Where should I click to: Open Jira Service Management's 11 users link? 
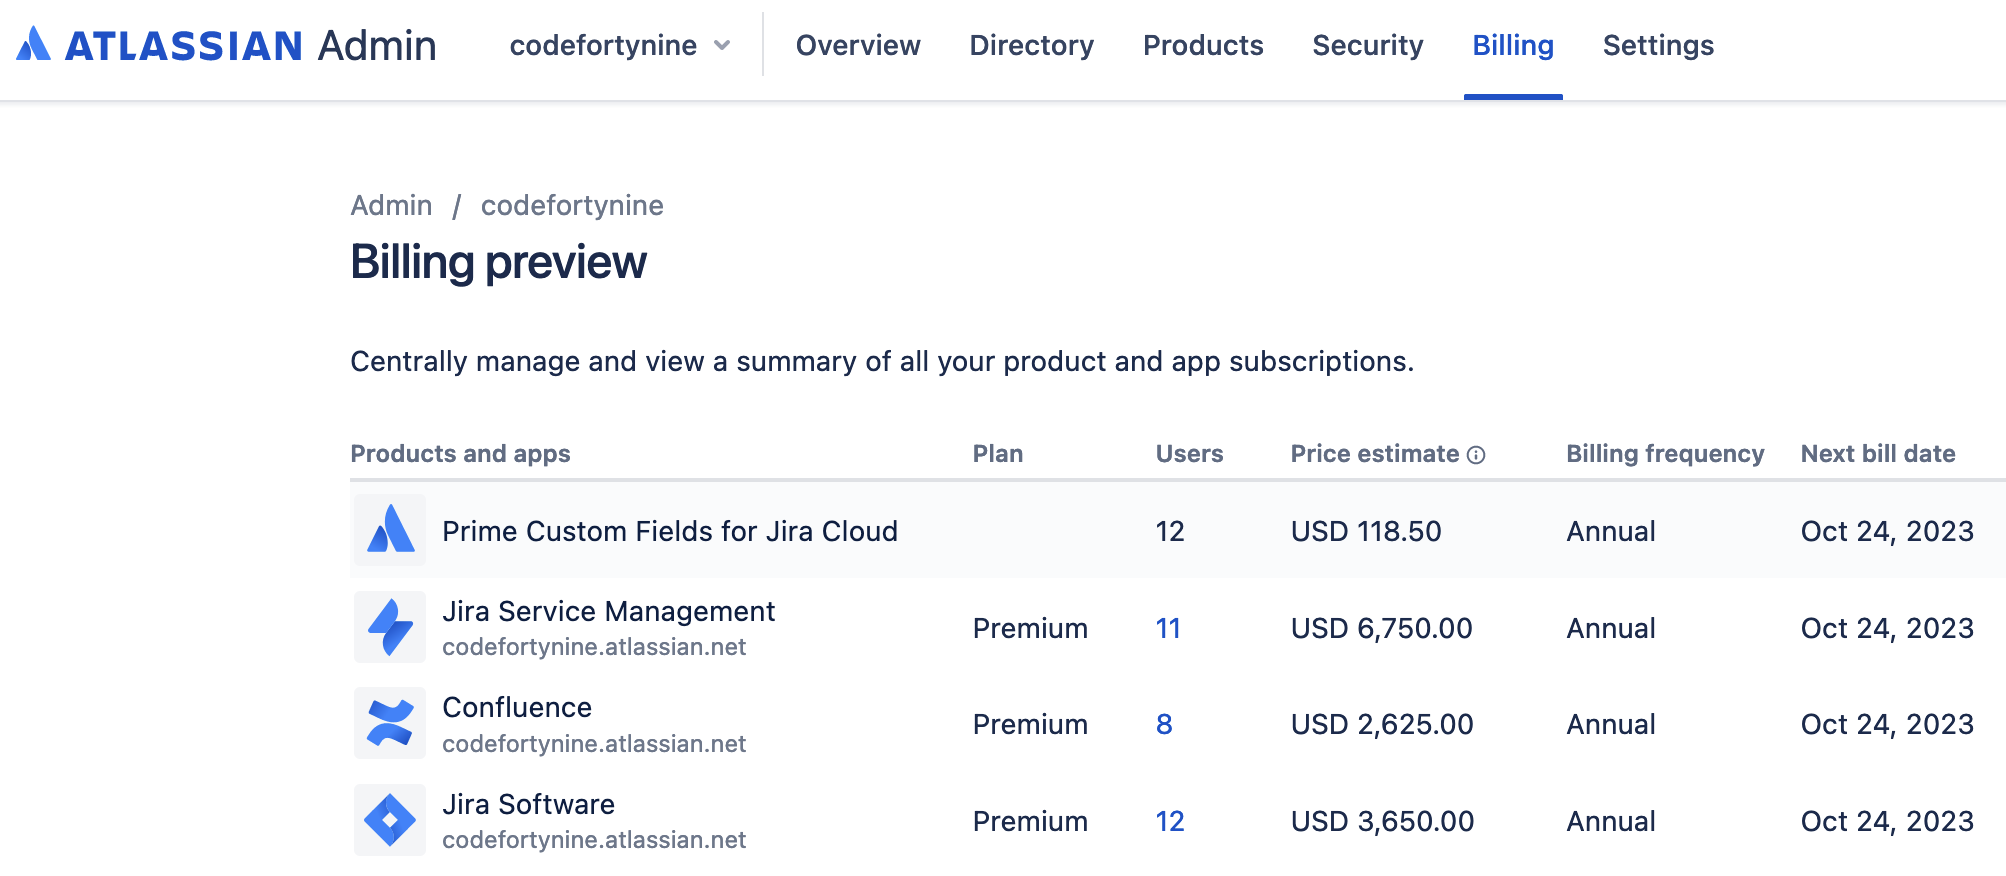[x=1167, y=629]
